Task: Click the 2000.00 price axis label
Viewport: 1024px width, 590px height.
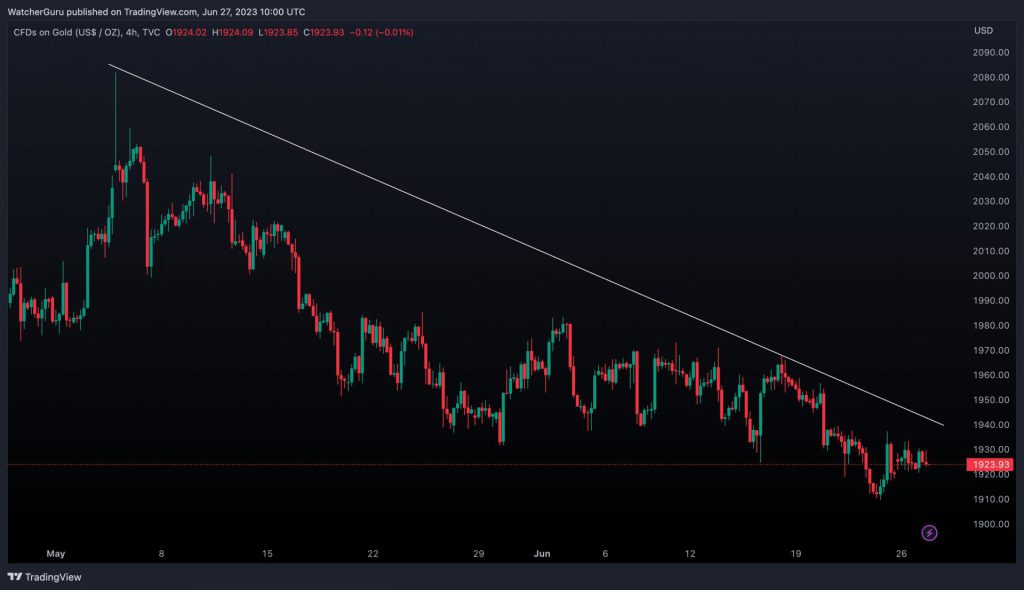Action: [x=991, y=276]
